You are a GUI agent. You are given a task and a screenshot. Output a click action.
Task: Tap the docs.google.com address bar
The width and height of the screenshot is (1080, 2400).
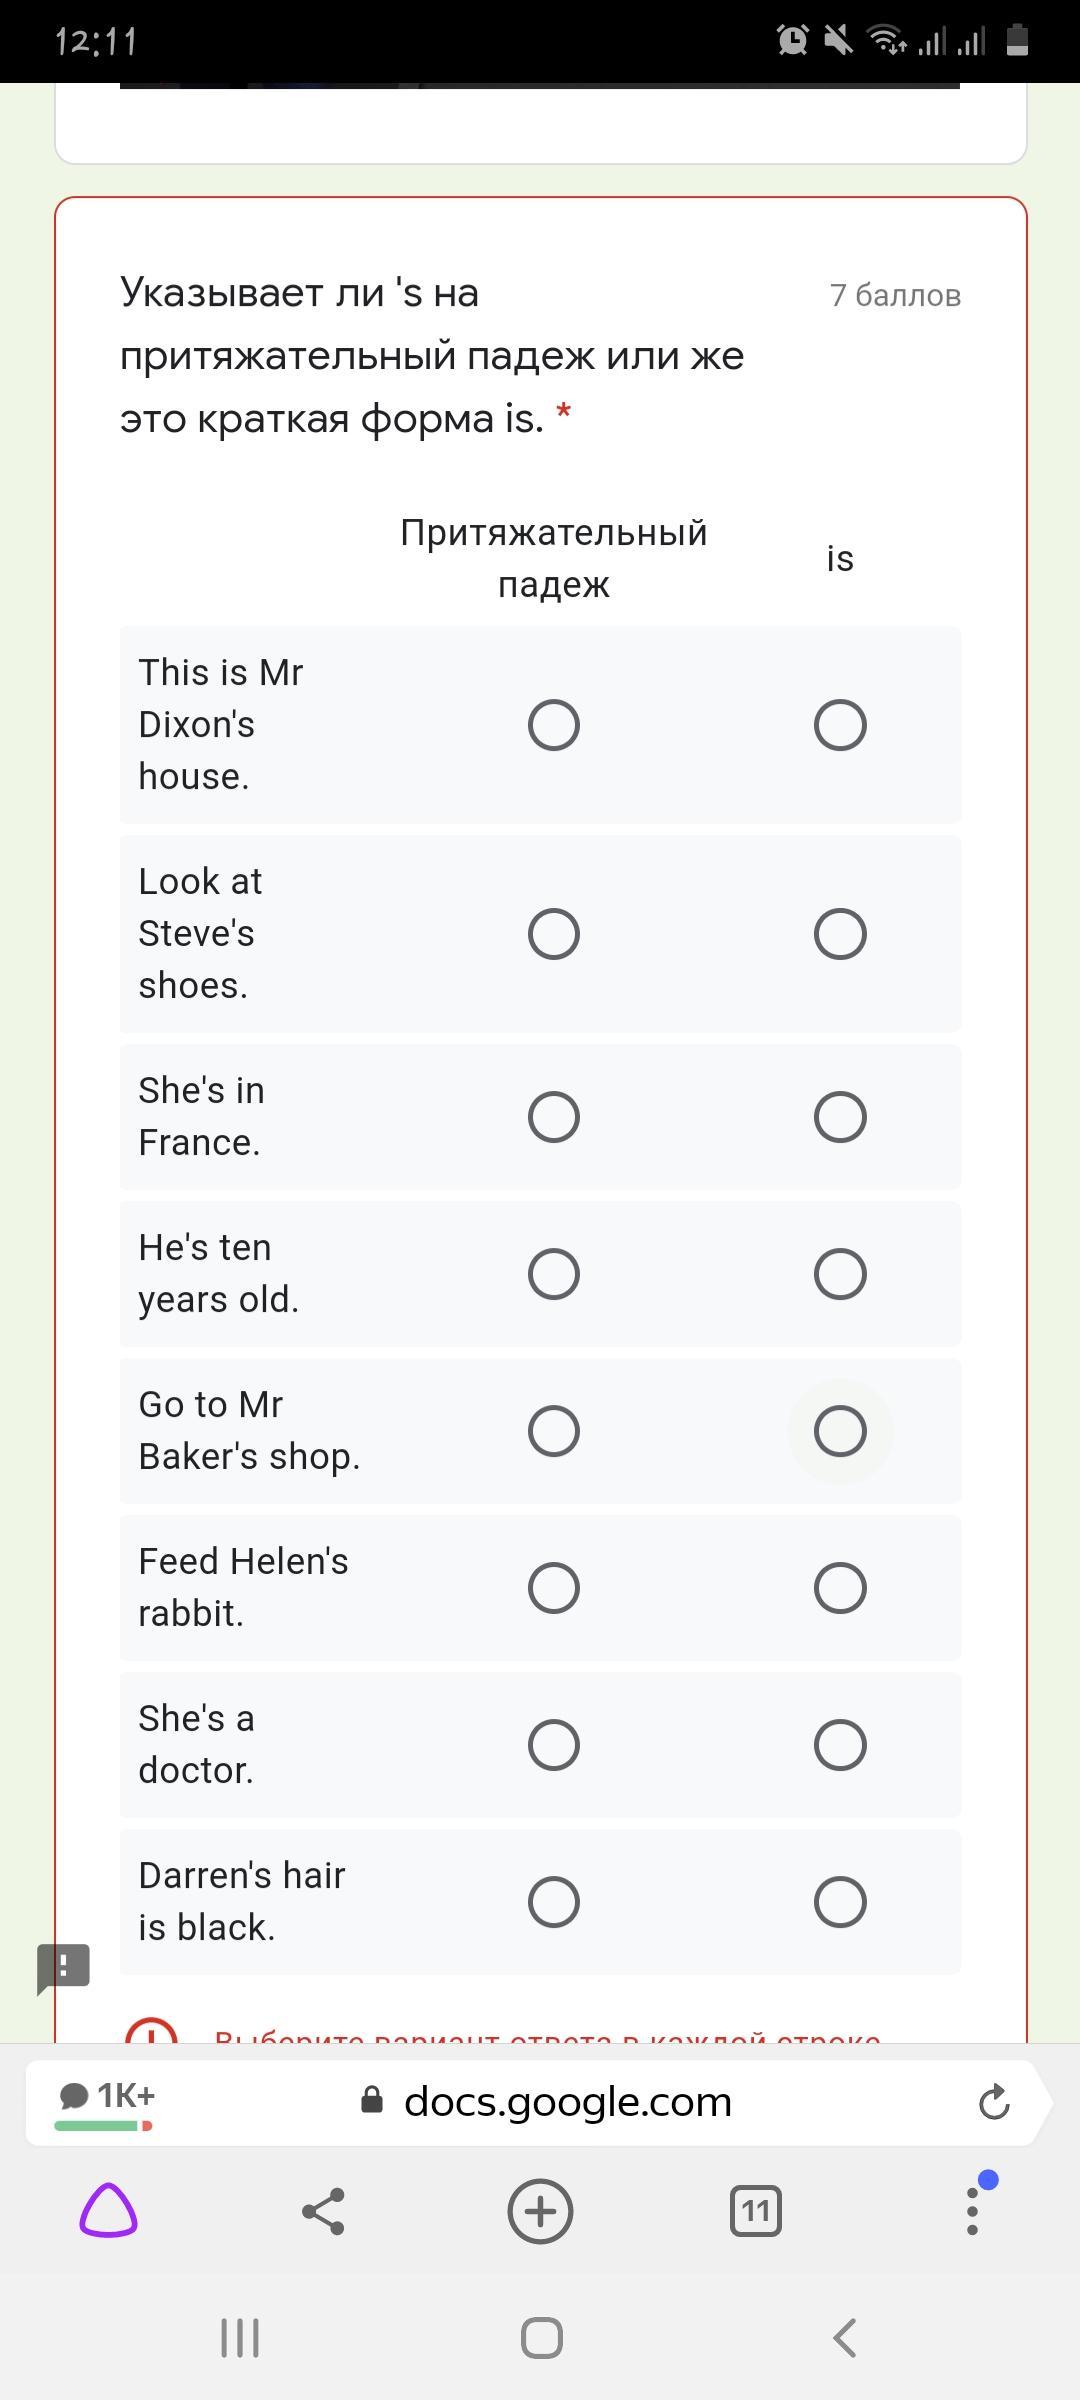[567, 2102]
